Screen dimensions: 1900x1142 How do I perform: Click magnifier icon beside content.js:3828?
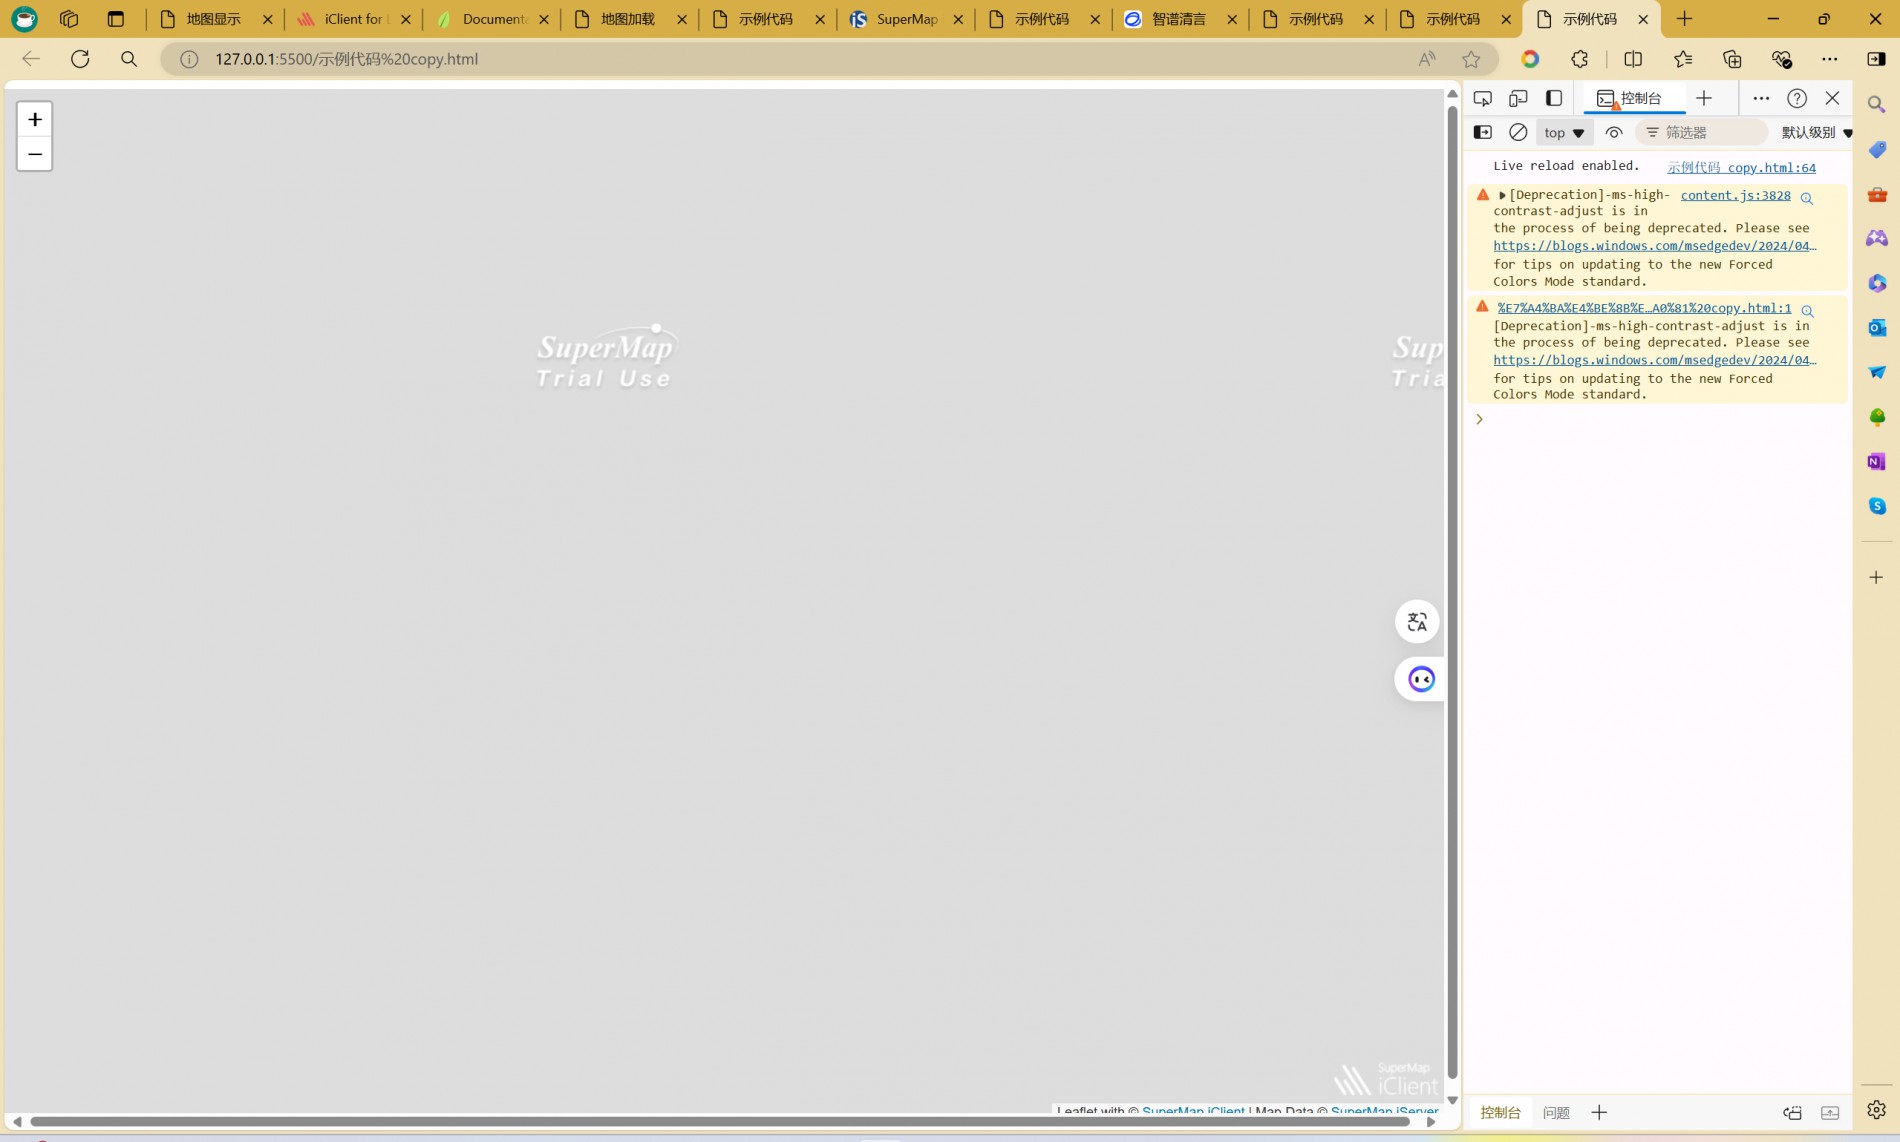click(x=1807, y=197)
